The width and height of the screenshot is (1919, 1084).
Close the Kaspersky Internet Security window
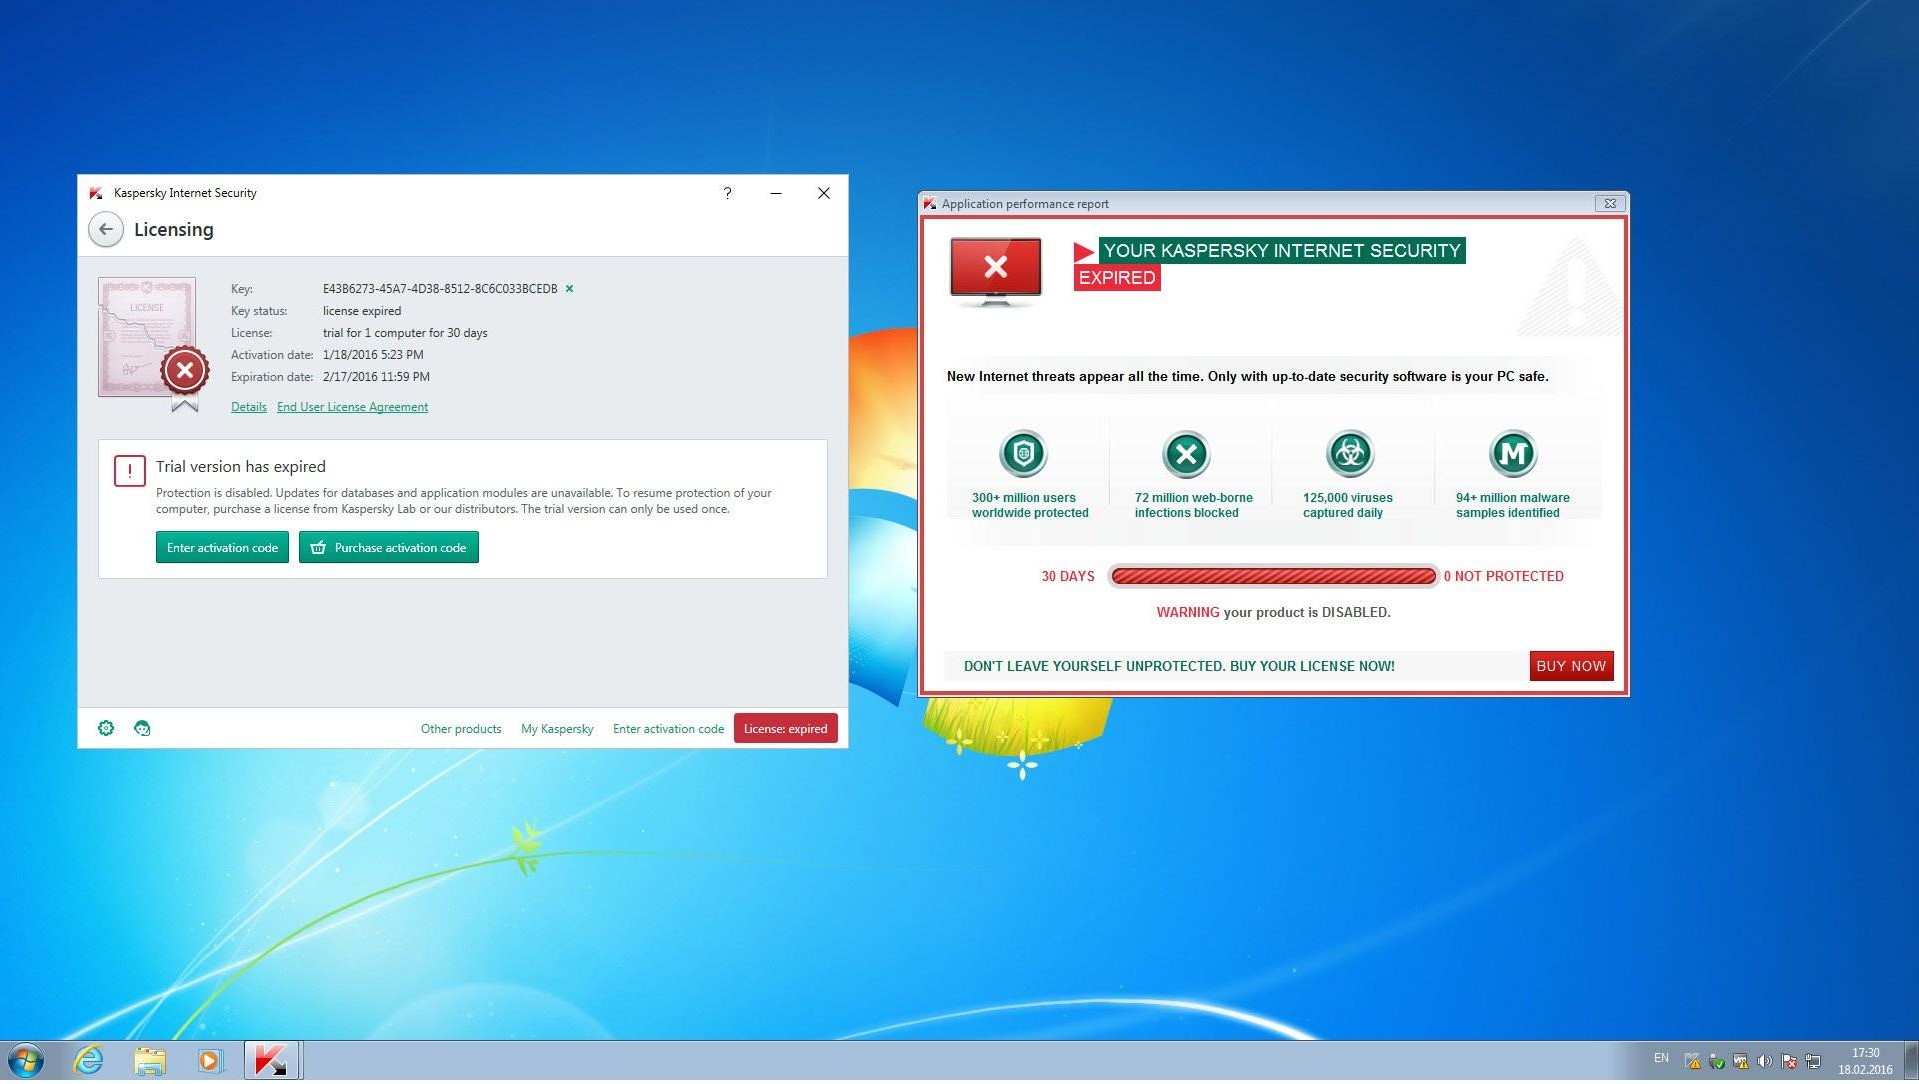click(x=824, y=193)
